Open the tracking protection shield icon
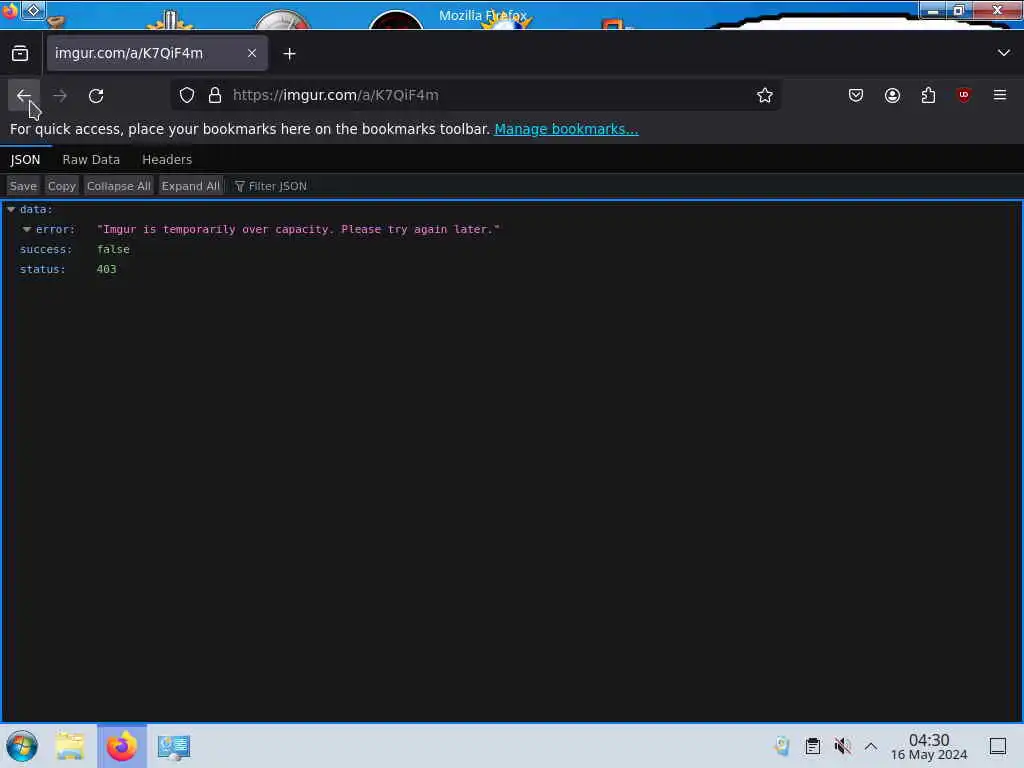Viewport: 1024px width, 768px height. tap(187, 95)
